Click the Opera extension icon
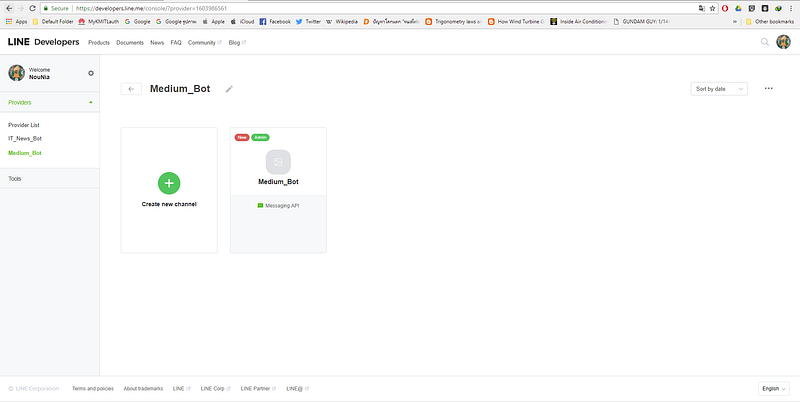Image resolution: width=800 pixels, height=402 pixels. 725,8
